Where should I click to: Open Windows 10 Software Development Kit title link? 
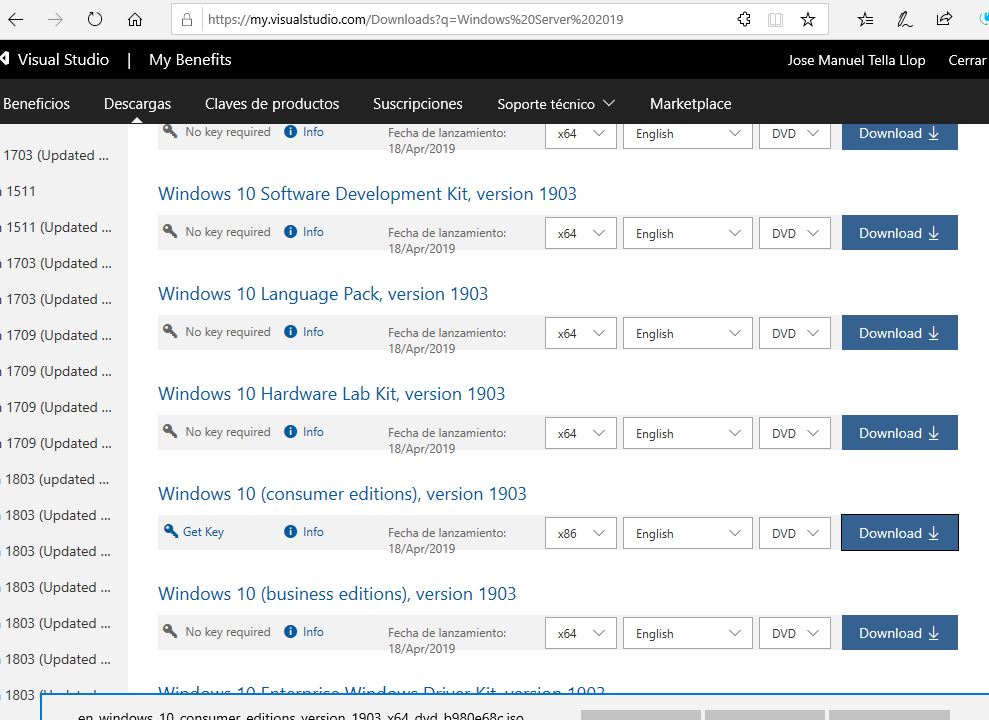click(367, 194)
